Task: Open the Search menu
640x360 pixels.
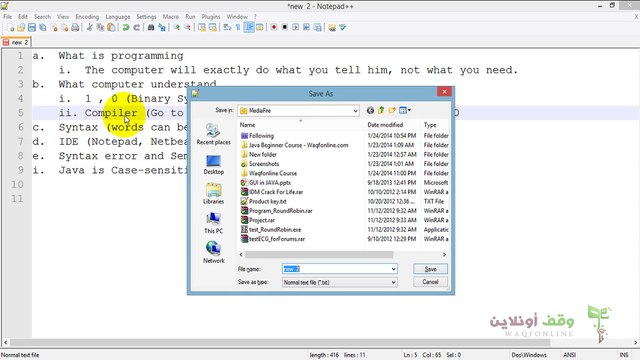Action: click(42, 17)
